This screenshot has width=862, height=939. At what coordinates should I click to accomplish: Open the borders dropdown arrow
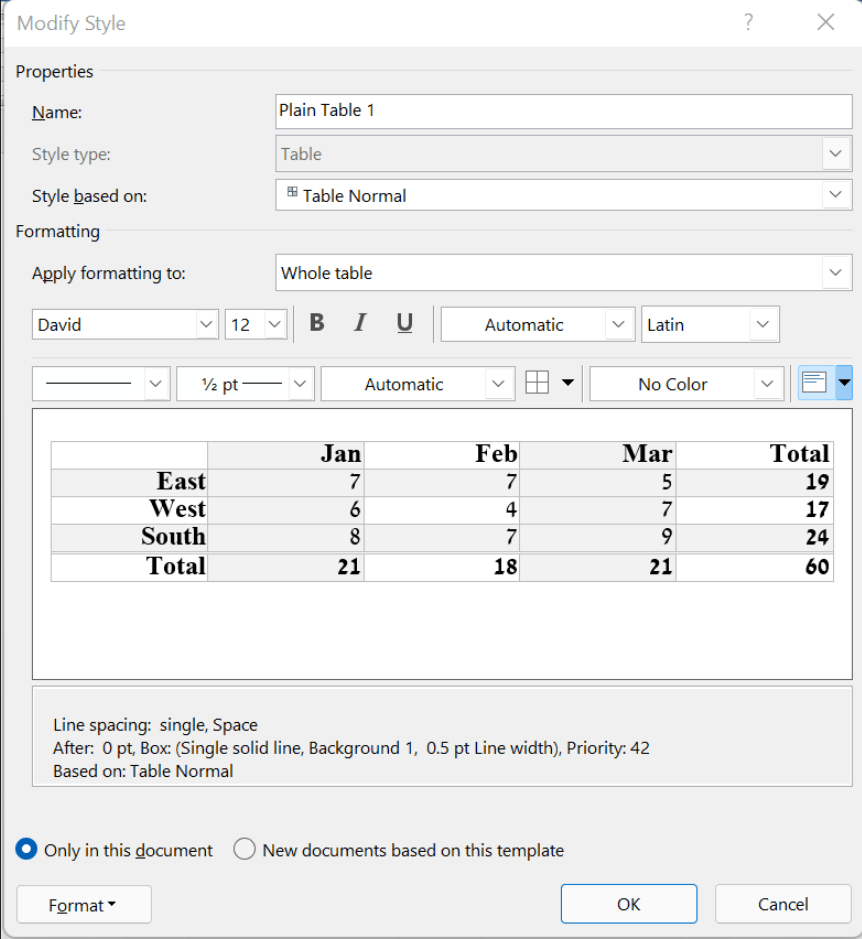567,383
